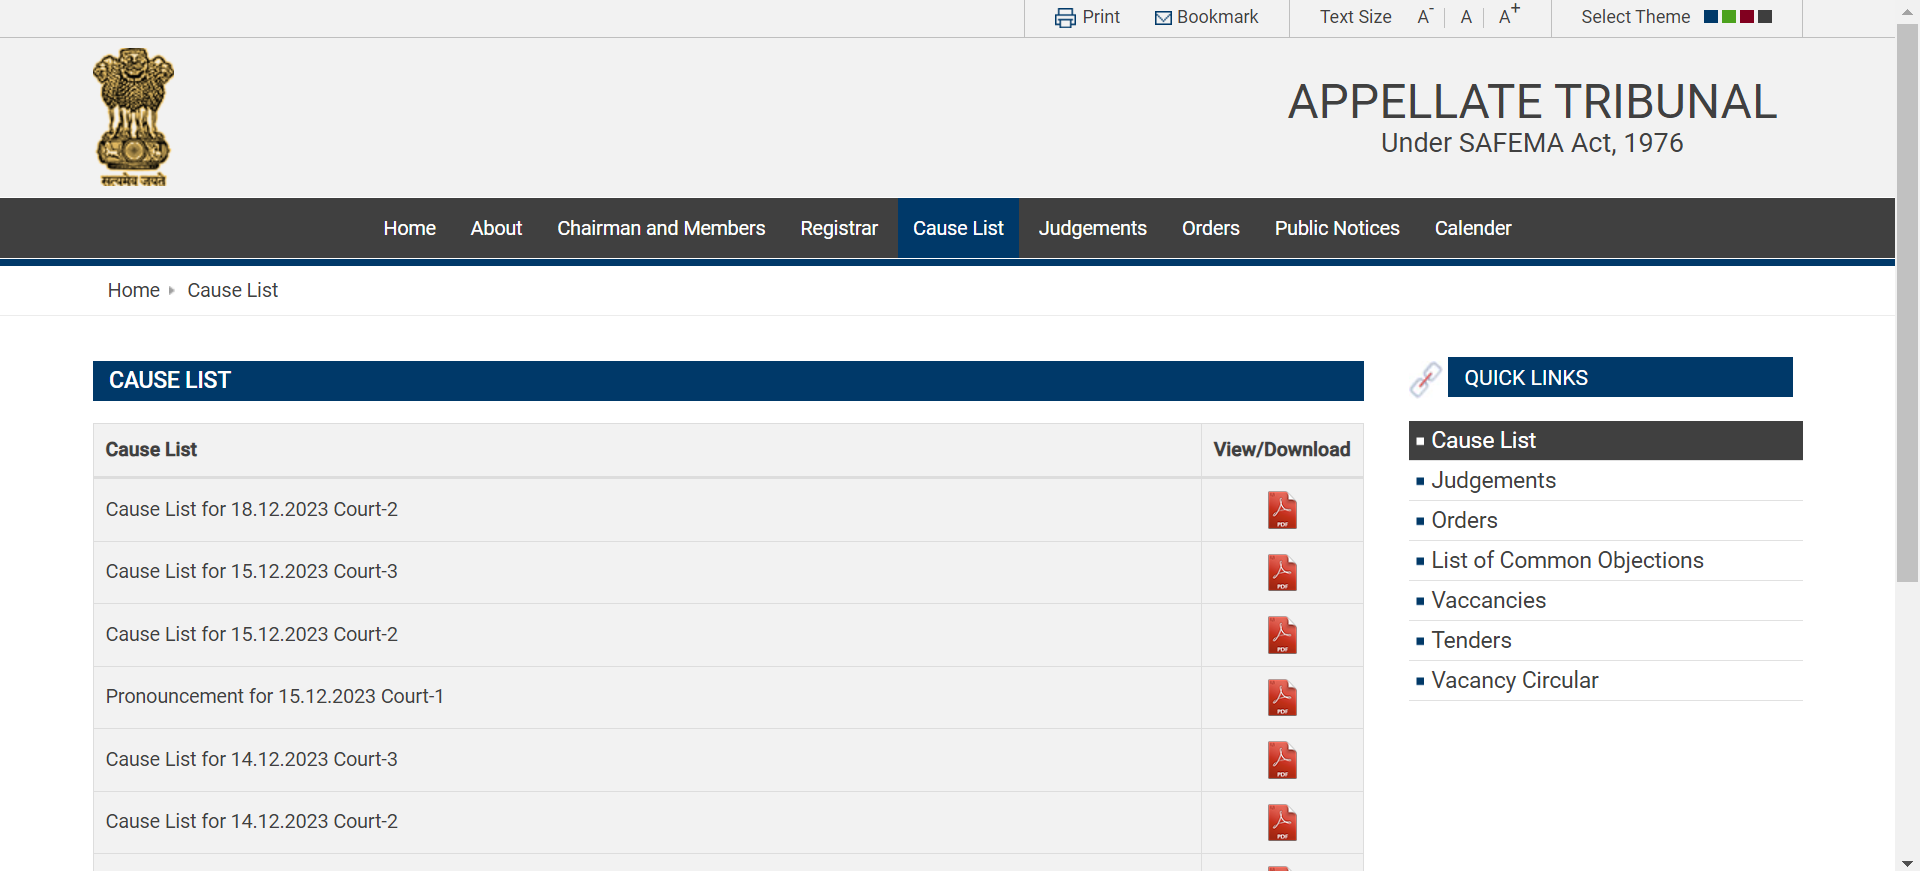Viewport: 1920px width, 871px height.
Task: Open Judgements in the navigation menu
Action: (1092, 228)
